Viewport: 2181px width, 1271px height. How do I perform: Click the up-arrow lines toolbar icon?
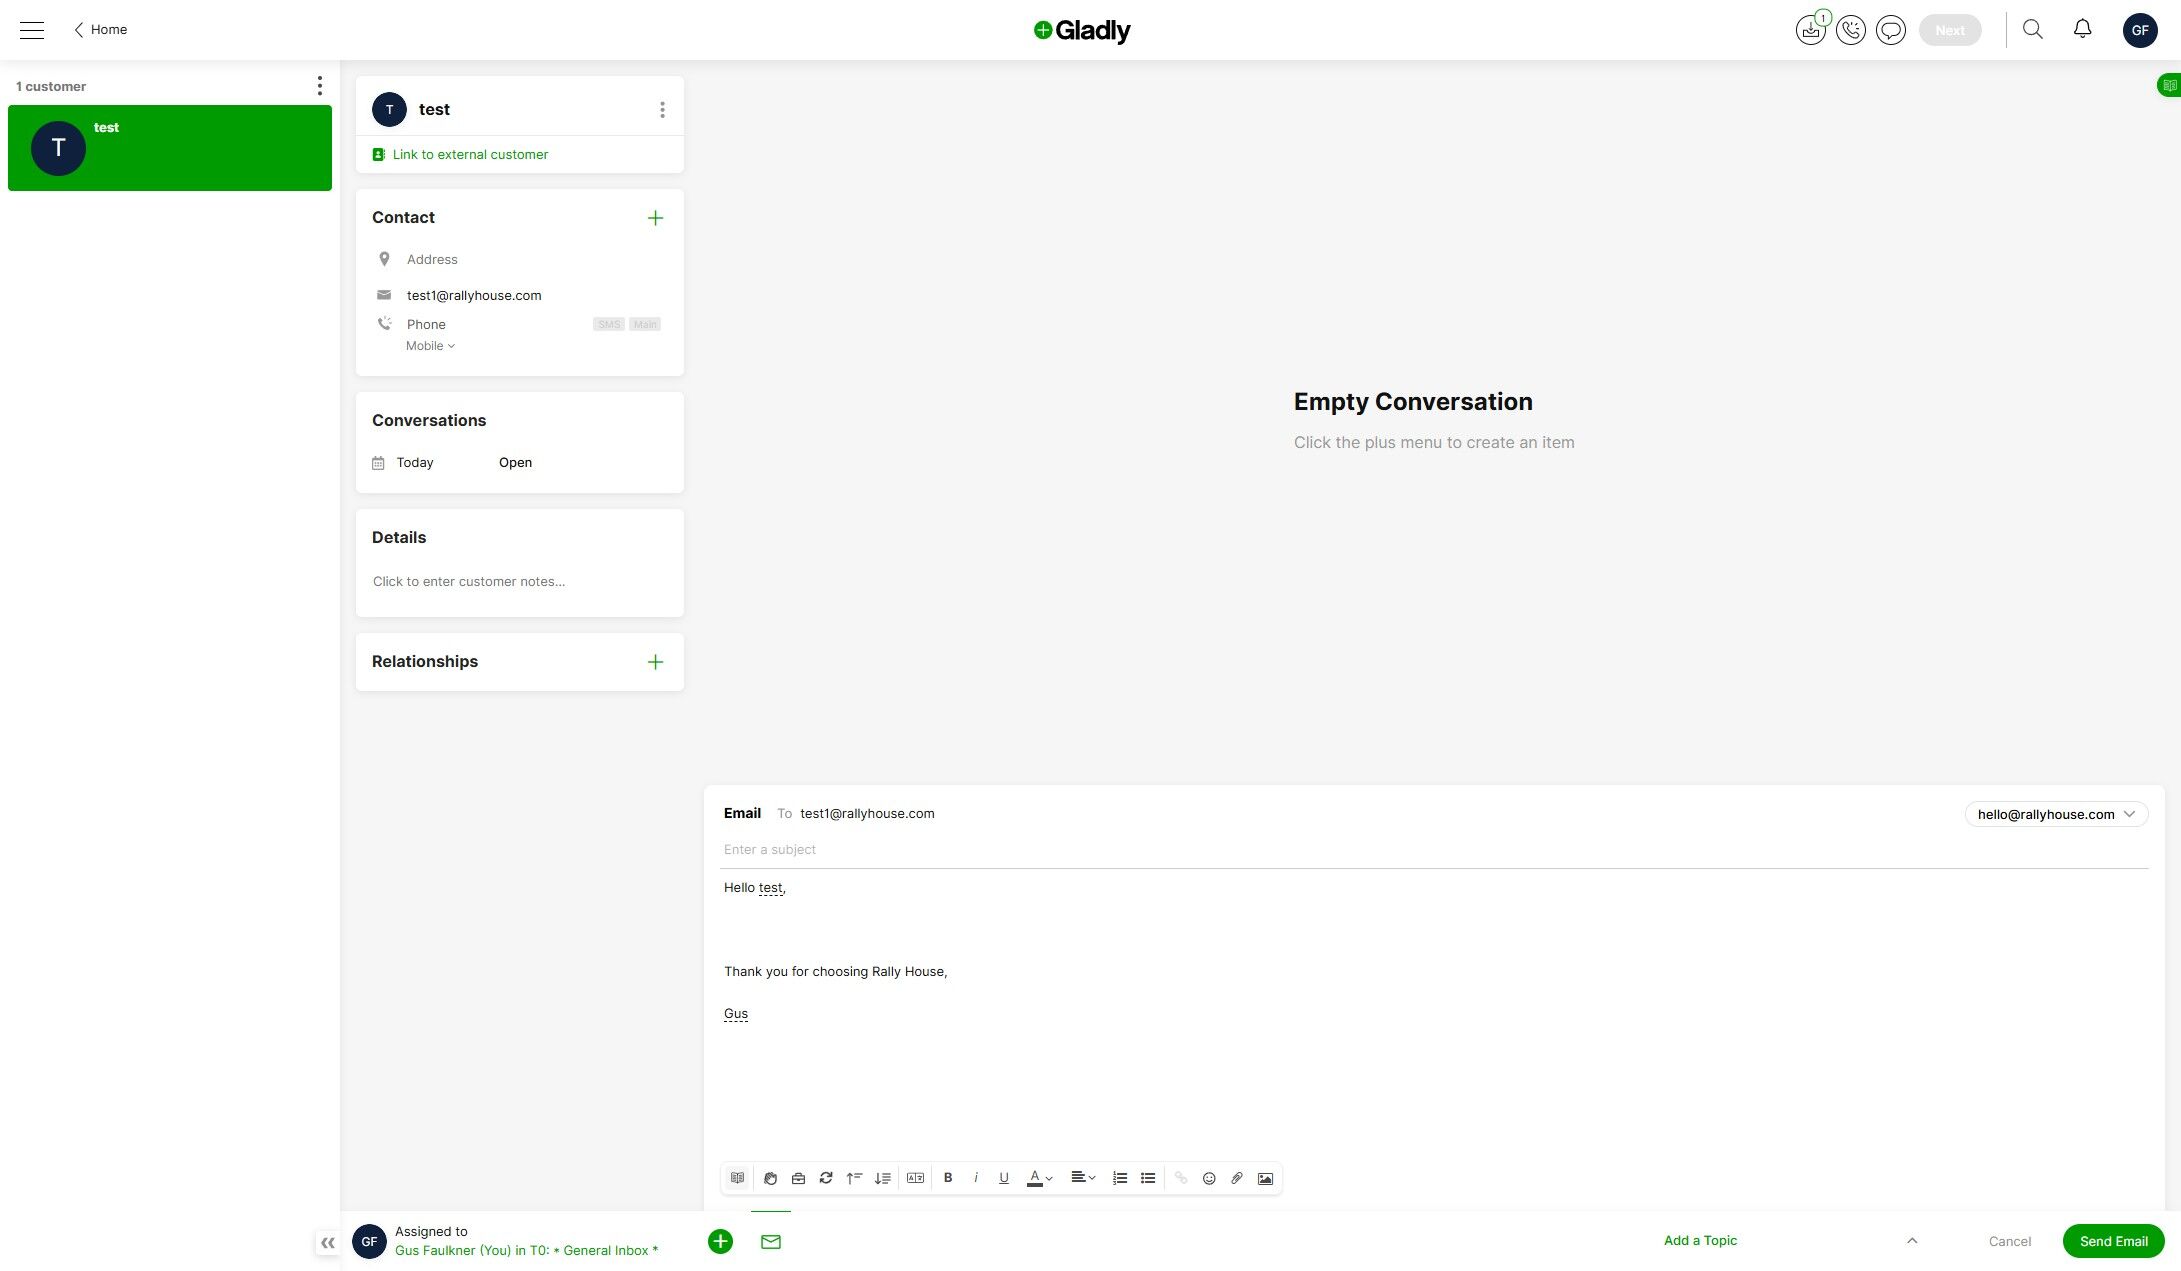point(854,1178)
